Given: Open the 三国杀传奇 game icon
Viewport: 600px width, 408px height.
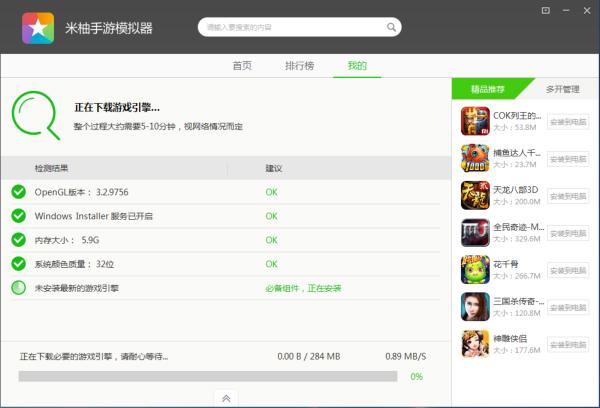Looking at the screenshot, I should pyautogui.click(x=475, y=307).
